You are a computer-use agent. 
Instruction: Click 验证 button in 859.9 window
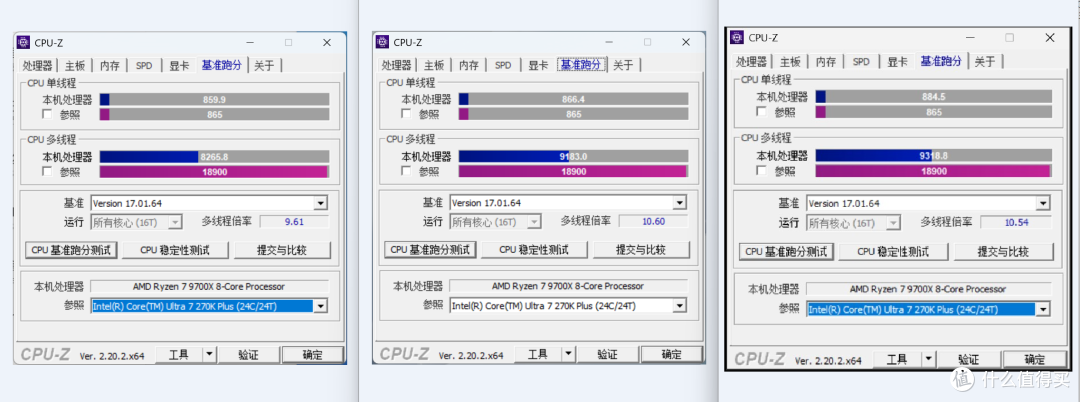click(248, 355)
